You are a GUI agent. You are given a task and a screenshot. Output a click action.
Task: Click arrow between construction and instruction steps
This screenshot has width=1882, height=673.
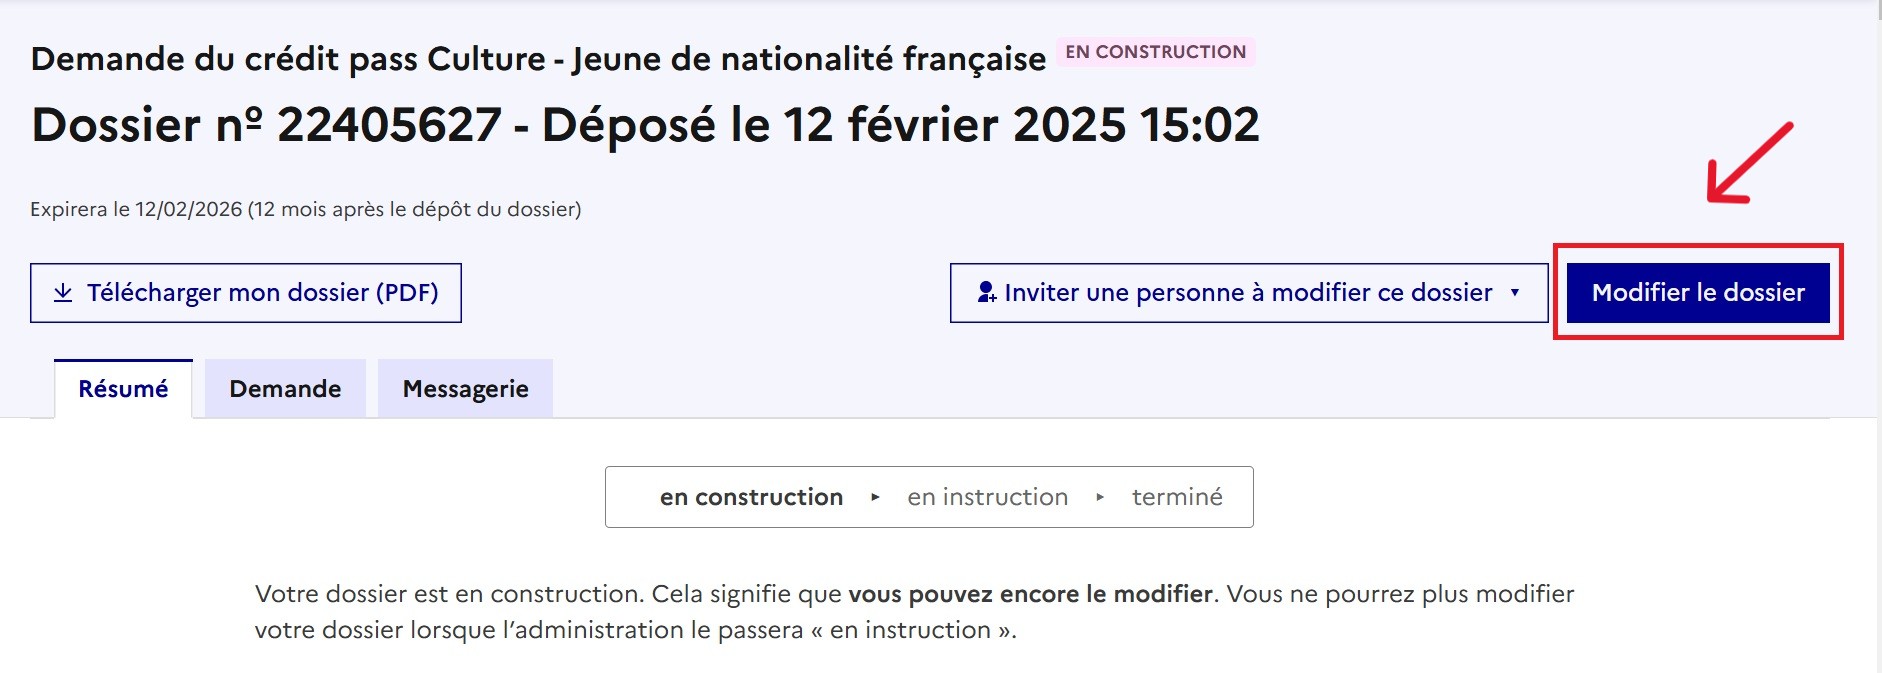875,497
